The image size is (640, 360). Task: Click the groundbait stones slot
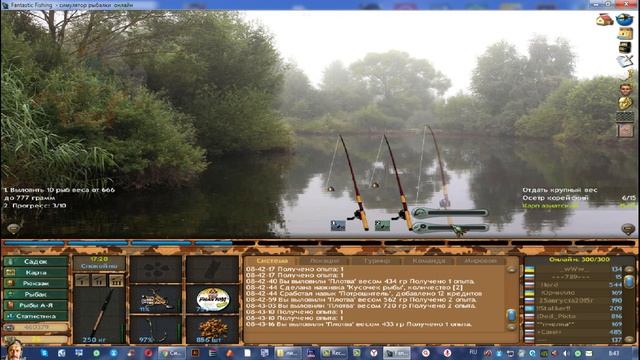point(156,269)
